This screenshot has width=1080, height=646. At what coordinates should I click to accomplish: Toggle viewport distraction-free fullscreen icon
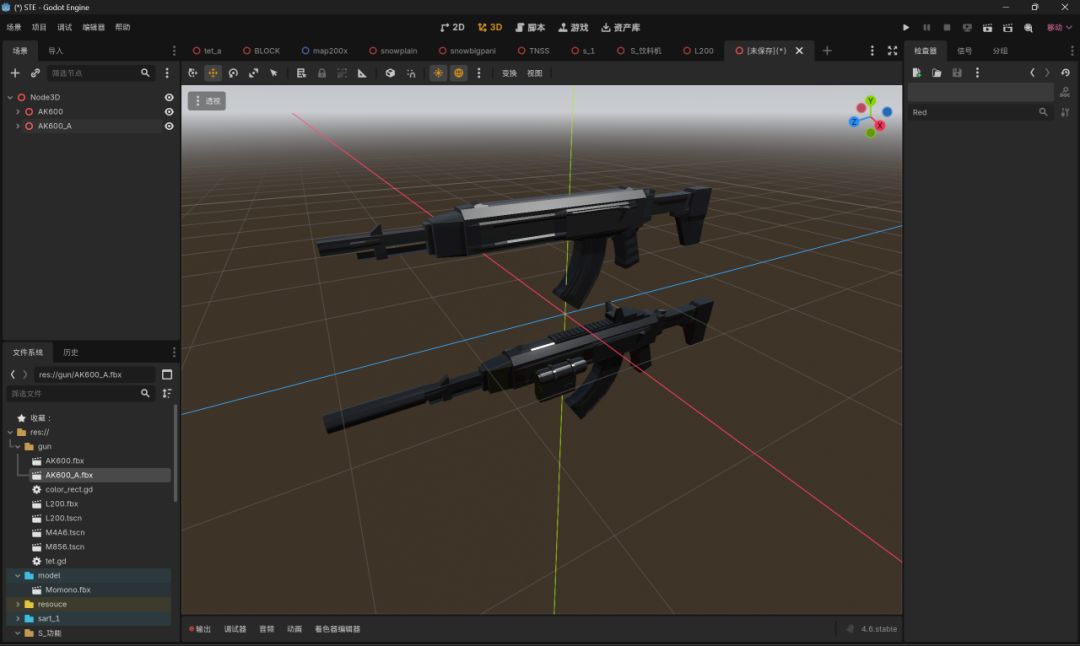click(x=893, y=51)
